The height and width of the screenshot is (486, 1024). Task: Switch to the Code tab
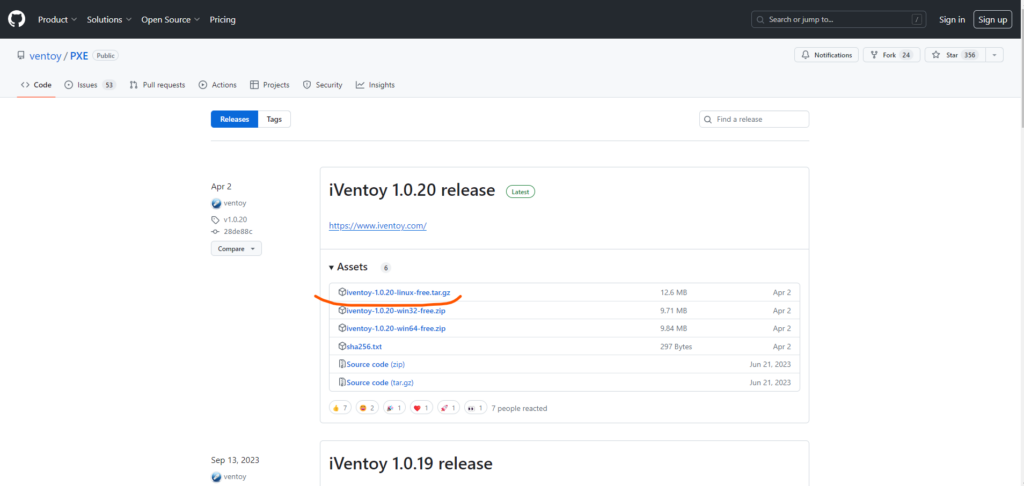[36, 85]
